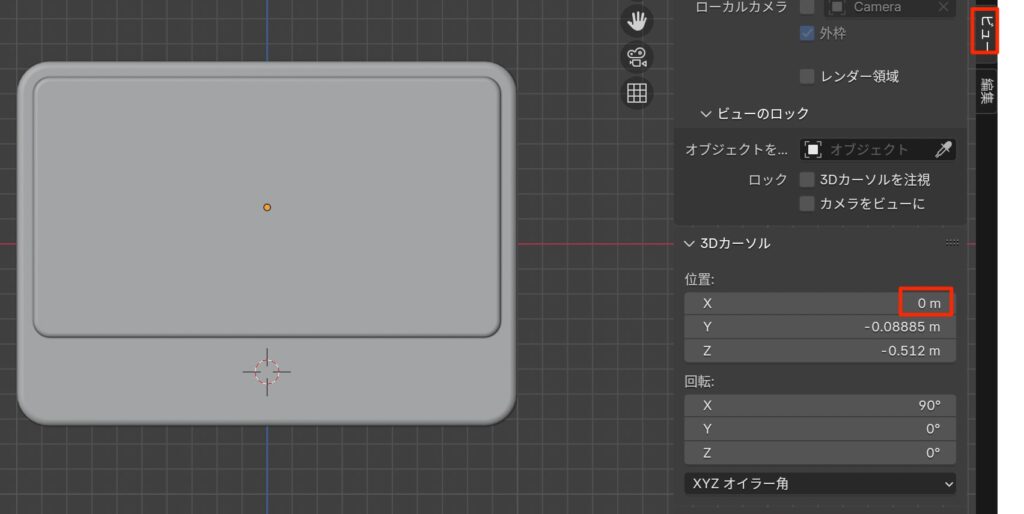Enable the レンダー領域 checkbox
The width and height of the screenshot is (1024, 514).
point(807,76)
